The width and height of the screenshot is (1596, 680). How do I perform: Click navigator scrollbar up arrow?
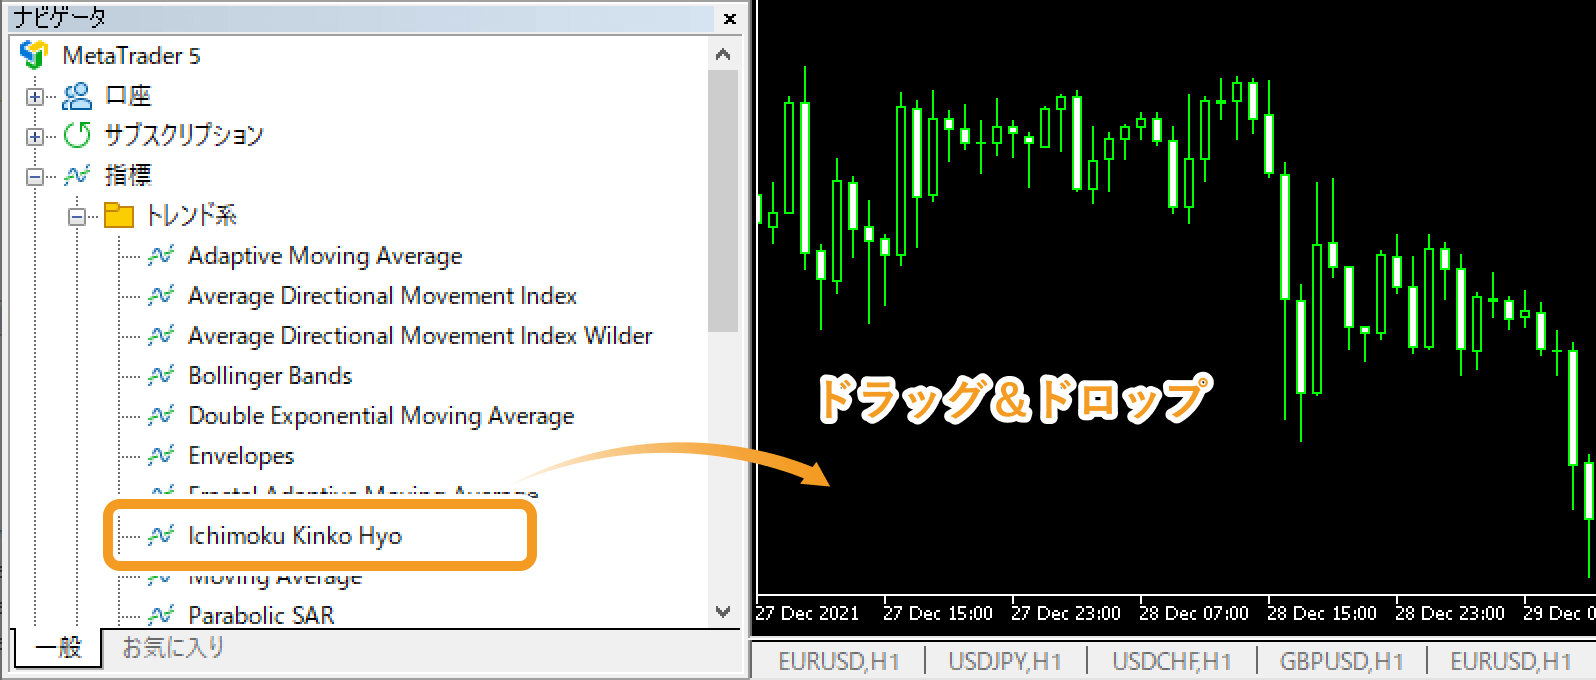click(723, 55)
